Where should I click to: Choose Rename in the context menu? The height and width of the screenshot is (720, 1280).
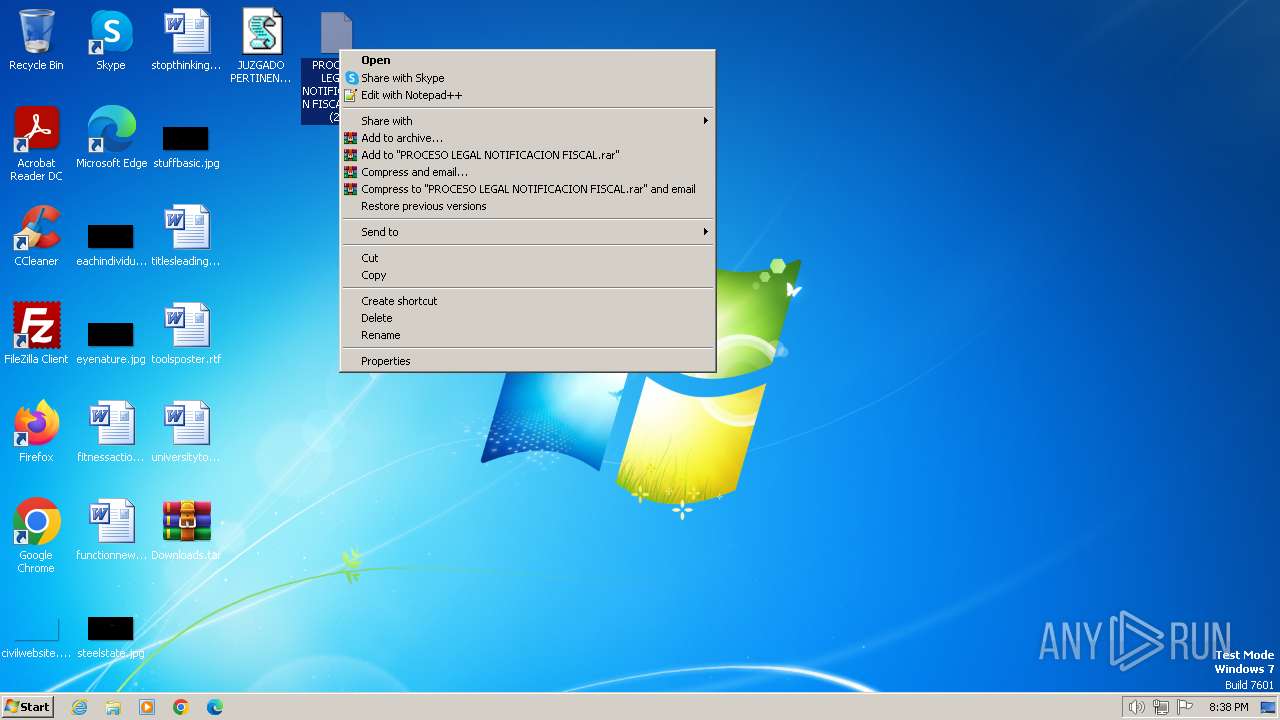coord(528,335)
